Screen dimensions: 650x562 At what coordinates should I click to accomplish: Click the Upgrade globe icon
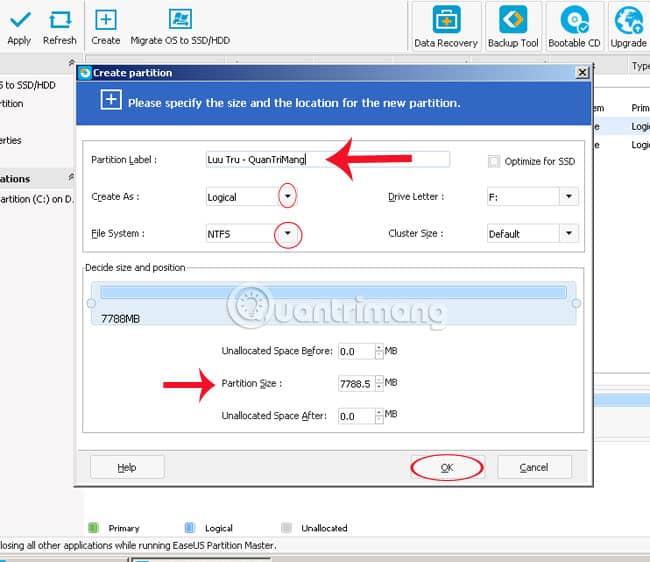point(629,19)
